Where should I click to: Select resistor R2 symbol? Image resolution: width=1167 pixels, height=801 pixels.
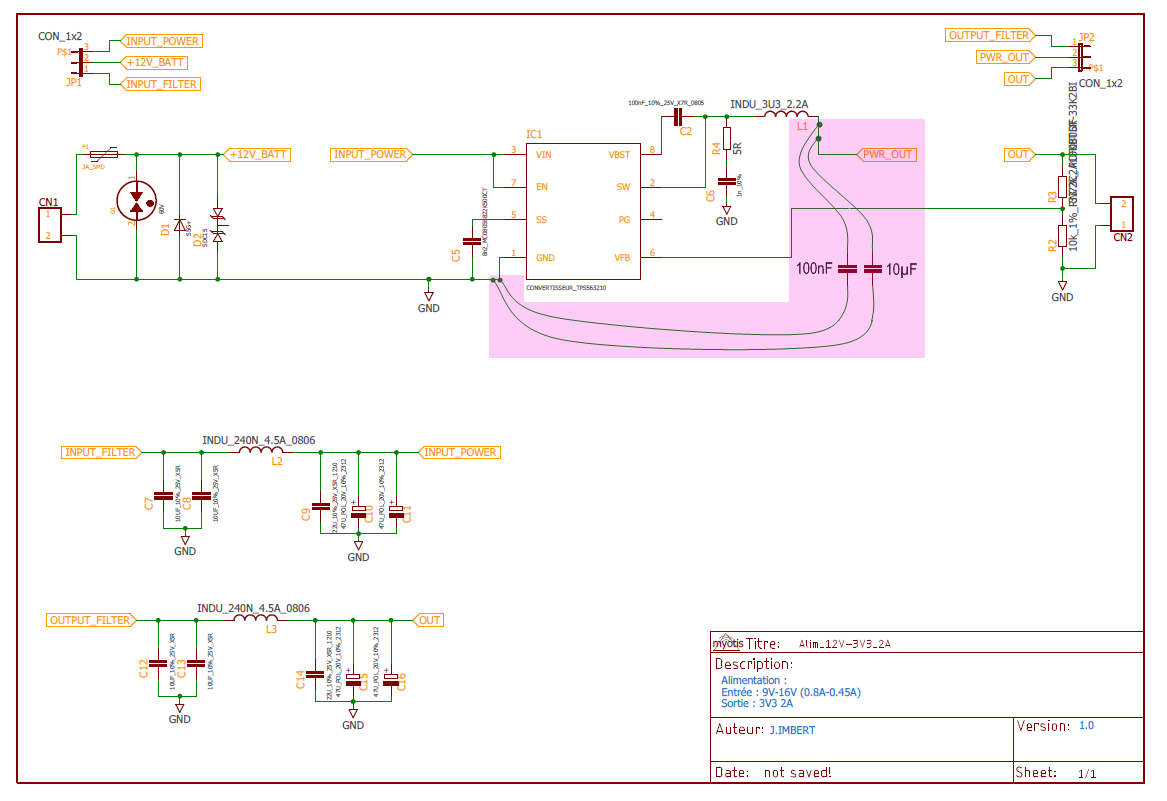tap(1063, 236)
